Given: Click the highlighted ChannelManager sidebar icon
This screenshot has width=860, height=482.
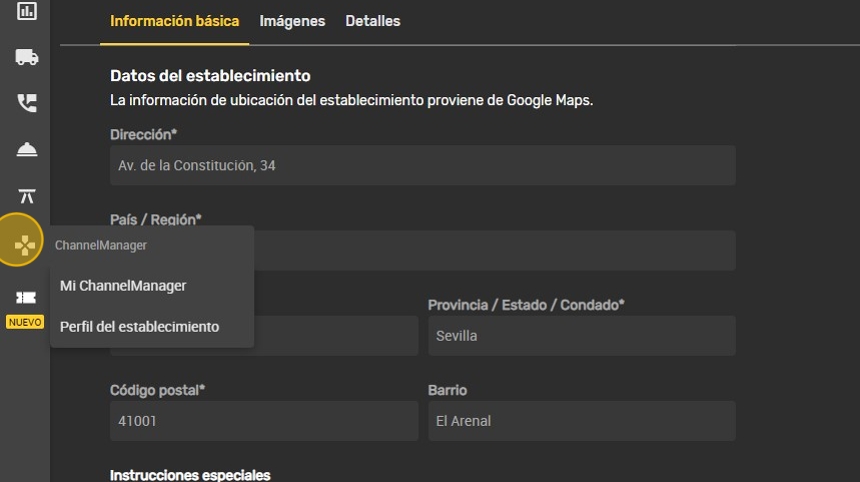Looking at the screenshot, I should point(22,242).
